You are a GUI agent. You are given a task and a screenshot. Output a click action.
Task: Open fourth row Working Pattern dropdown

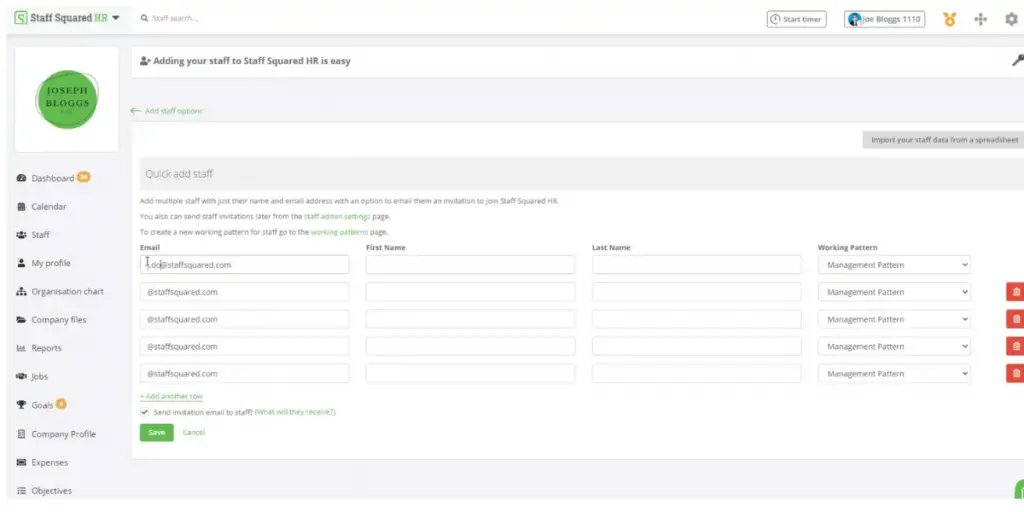894,347
